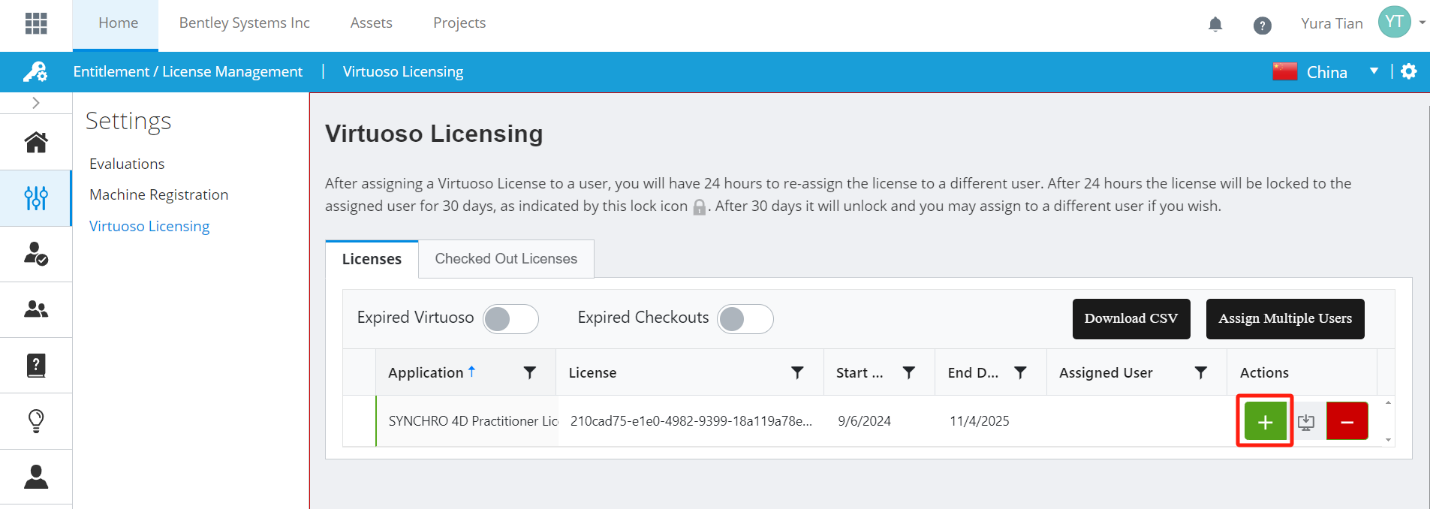Click end date 11/4/2025 cell

coord(979,421)
